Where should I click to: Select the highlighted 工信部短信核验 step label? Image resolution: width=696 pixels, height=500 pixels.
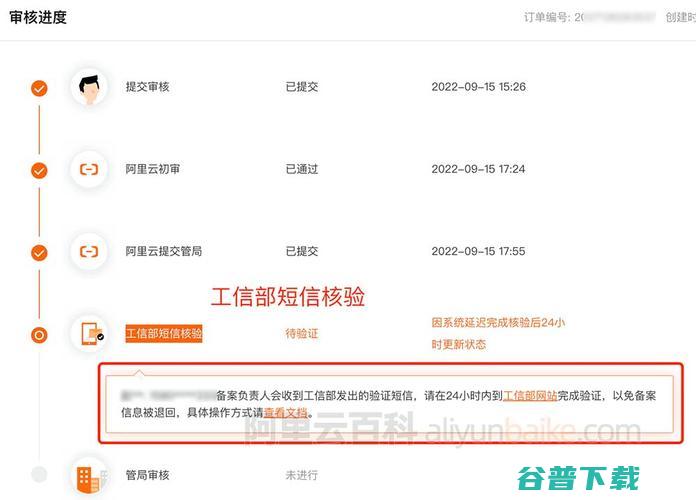coord(164,333)
